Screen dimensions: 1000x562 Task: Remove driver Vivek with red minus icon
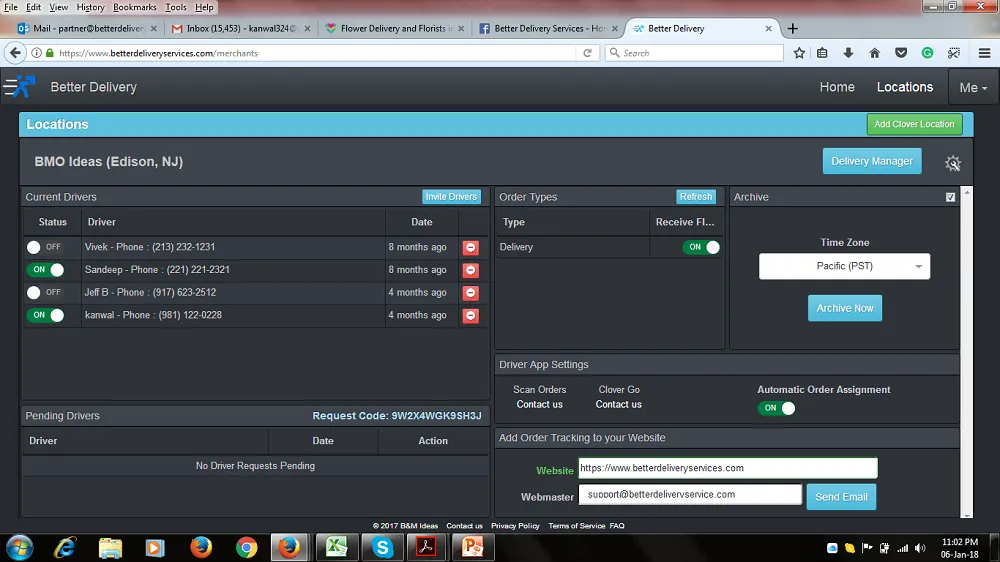pos(470,248)
